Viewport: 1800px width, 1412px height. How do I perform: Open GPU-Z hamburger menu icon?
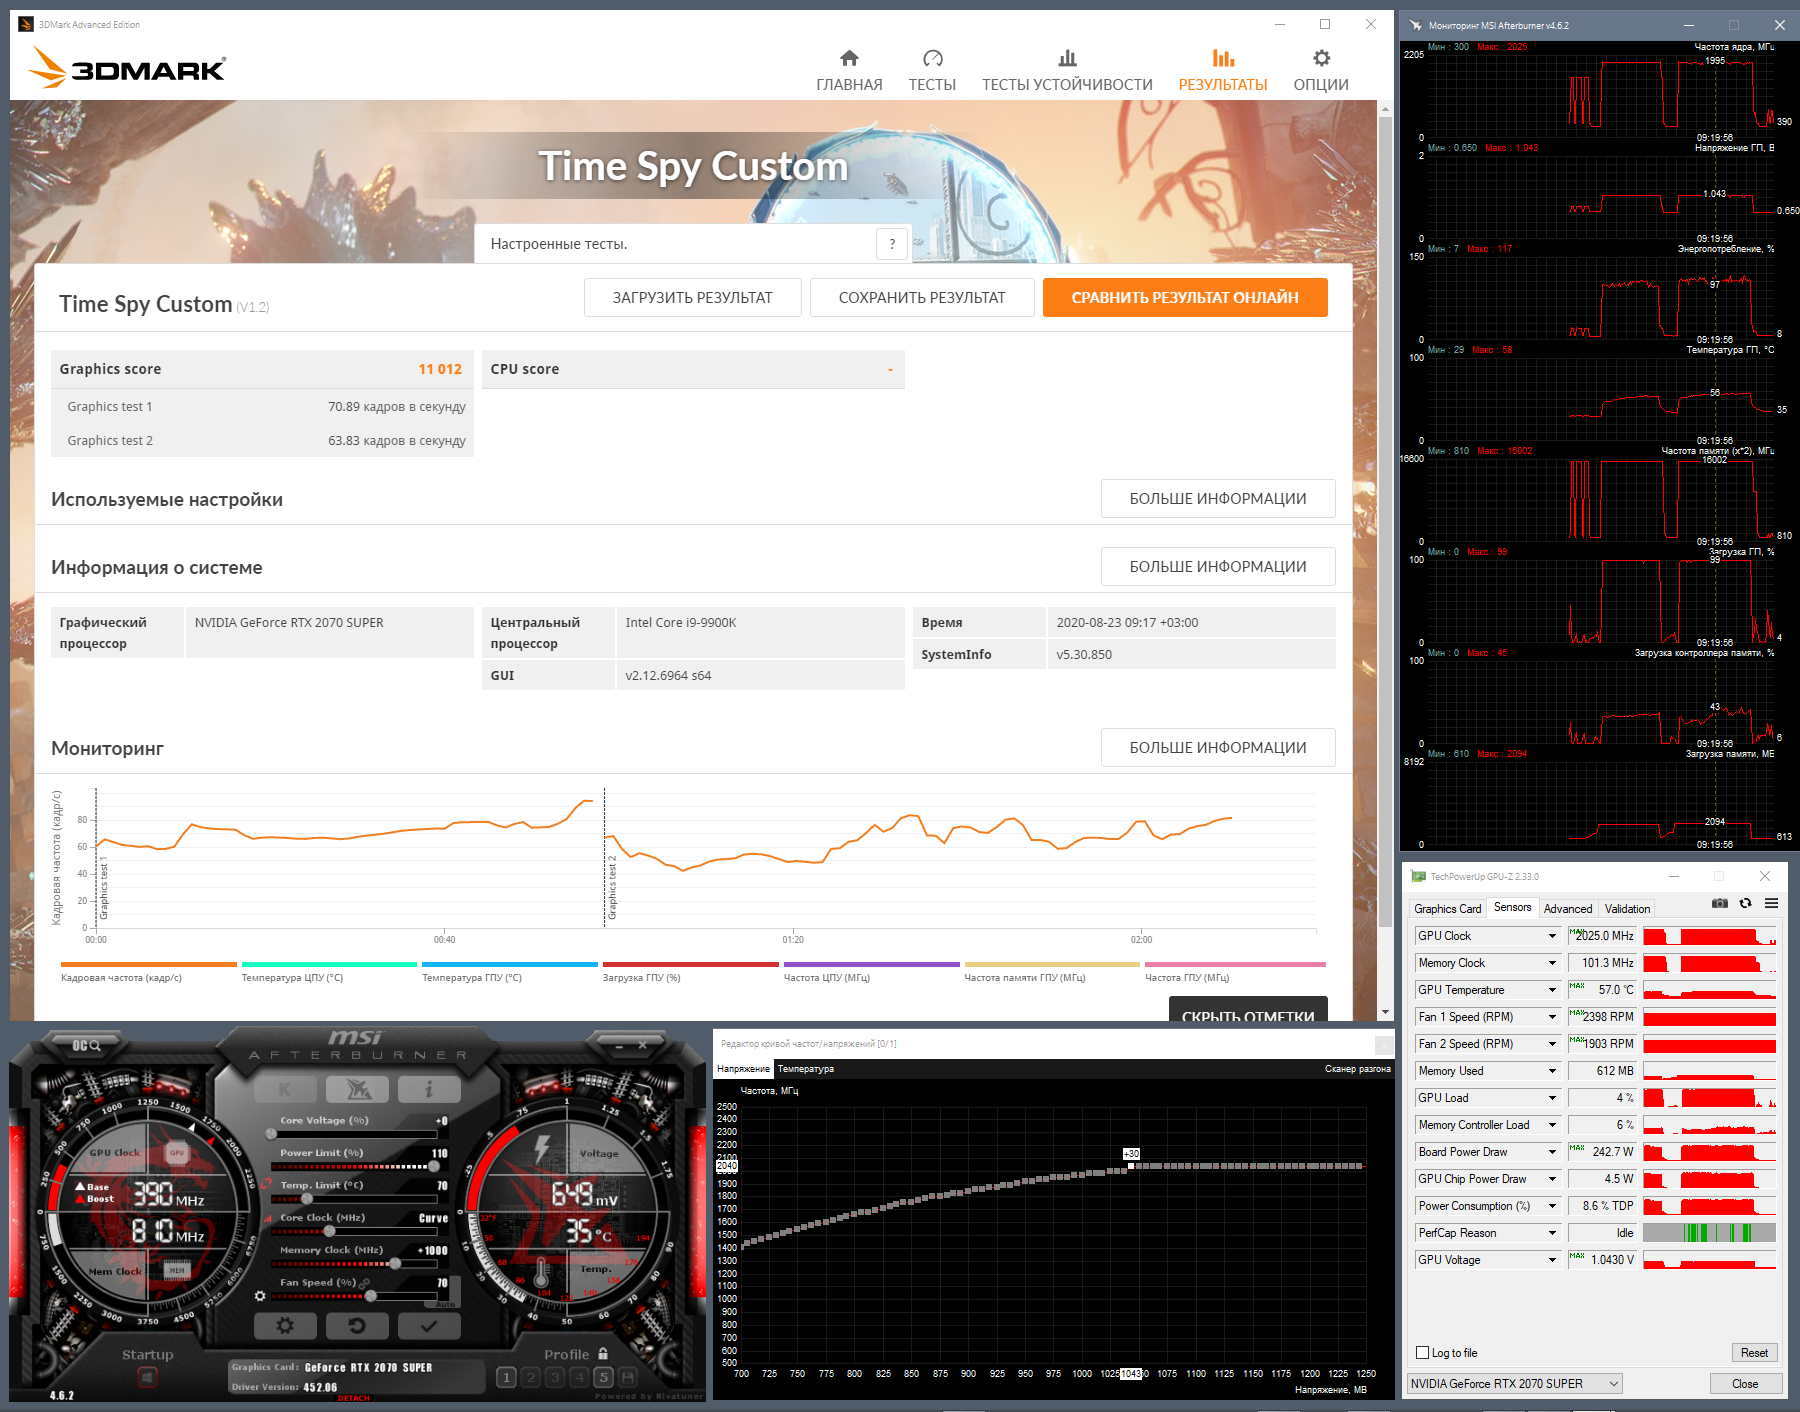click(x=1772, y=903)
